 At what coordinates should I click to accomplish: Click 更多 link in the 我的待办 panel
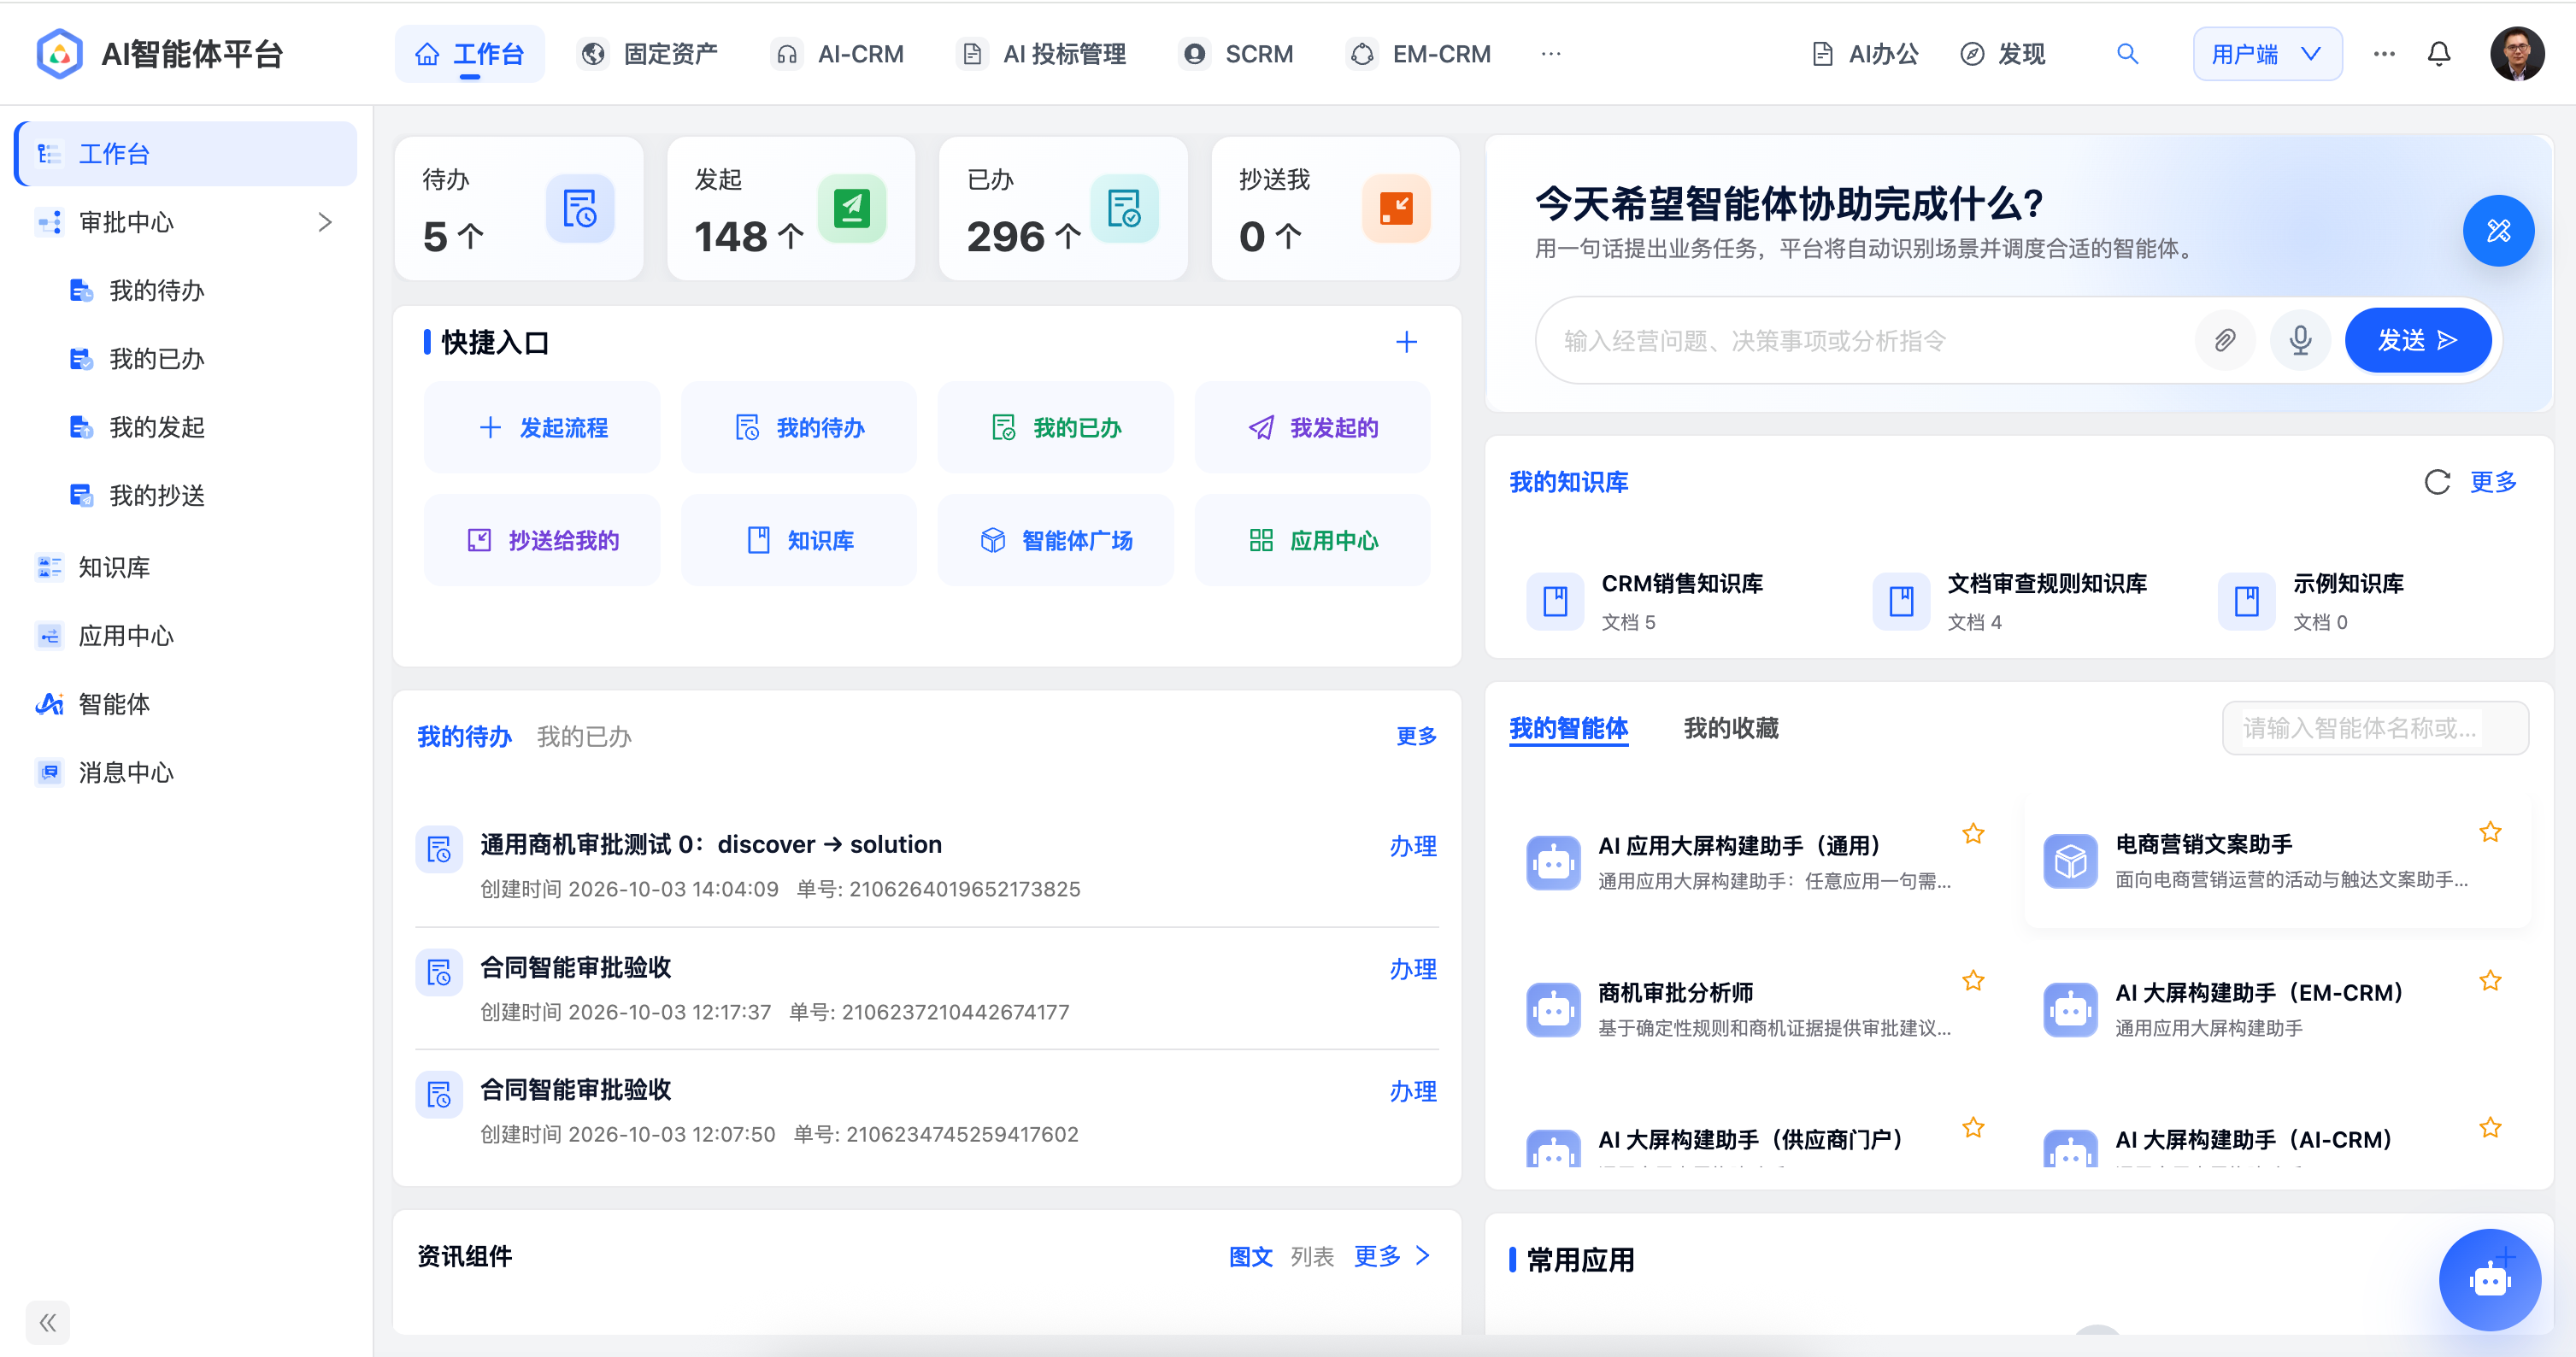[1416, 736]
